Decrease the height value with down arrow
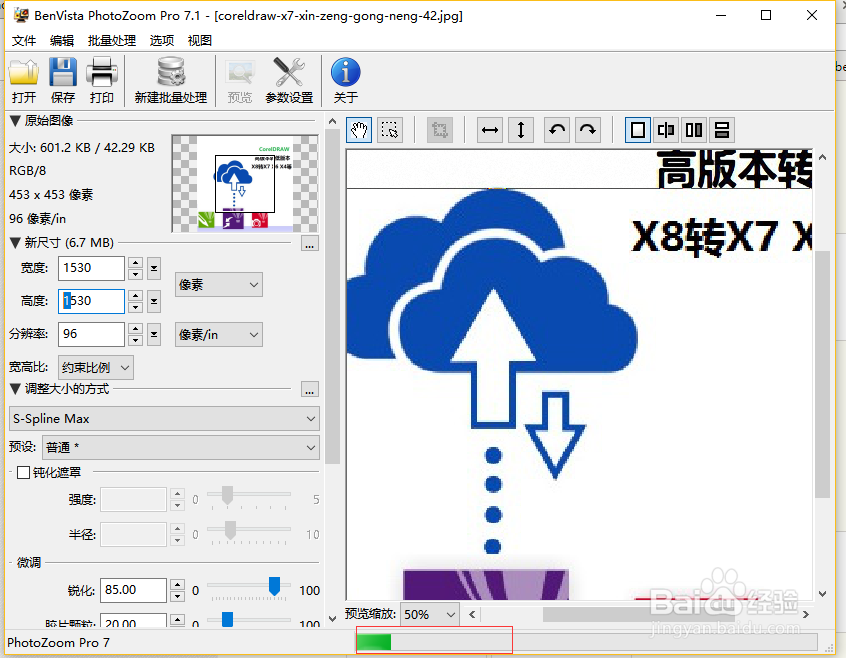846x658 pixels. click(135, 307)
